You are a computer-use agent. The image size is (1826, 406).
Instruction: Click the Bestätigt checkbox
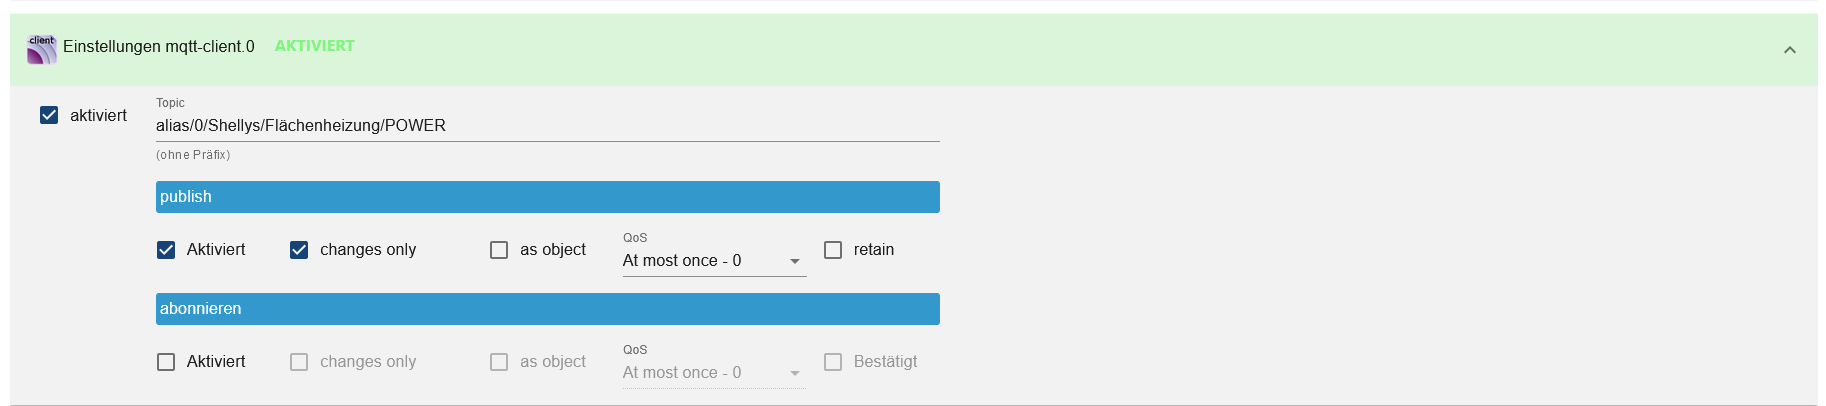(x=833, y=362)
